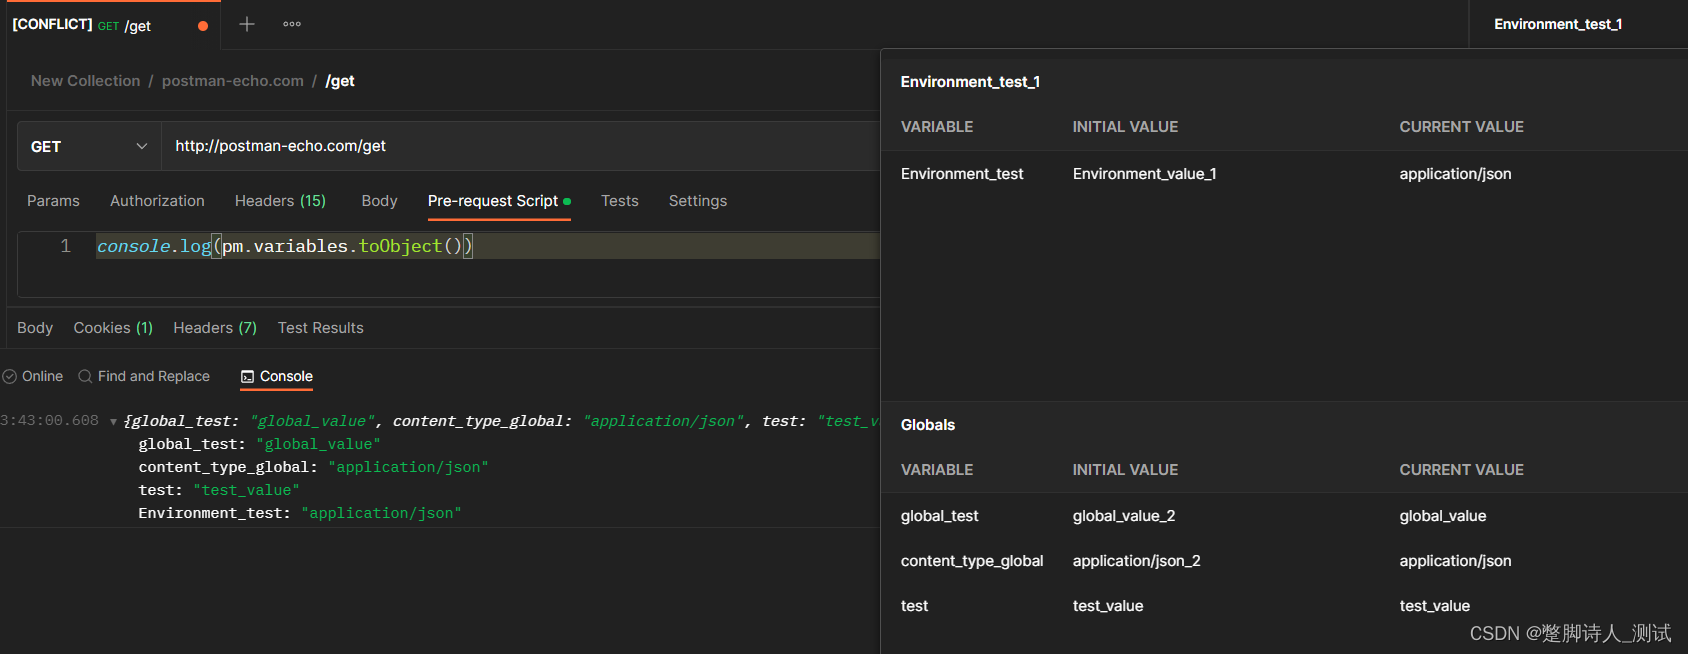1688x654 pixels.
Task: Click the Online status check icon
Action: (10, 377)
